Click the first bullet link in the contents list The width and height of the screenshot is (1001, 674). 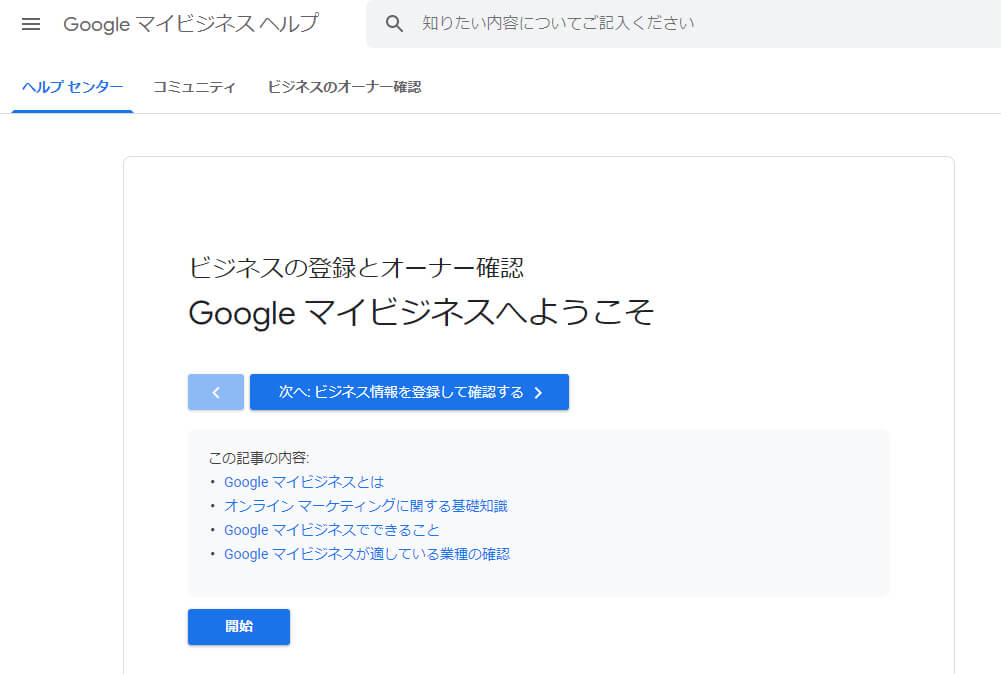click(303, 481)
